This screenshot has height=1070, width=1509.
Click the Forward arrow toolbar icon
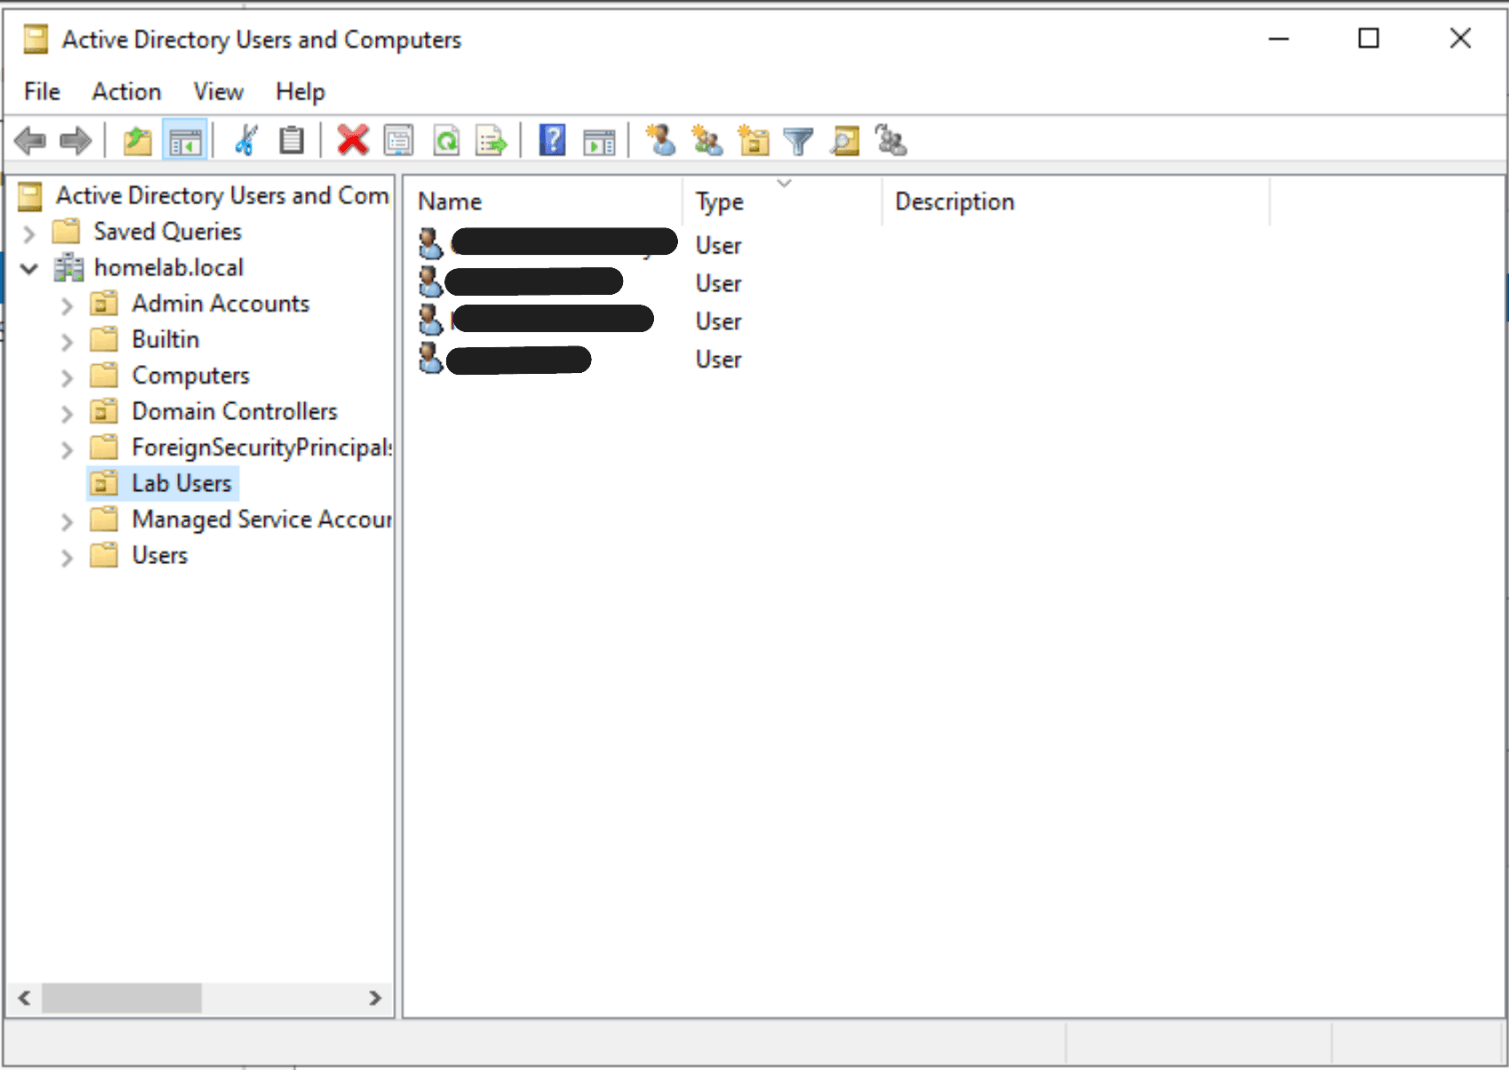[76, 141]
